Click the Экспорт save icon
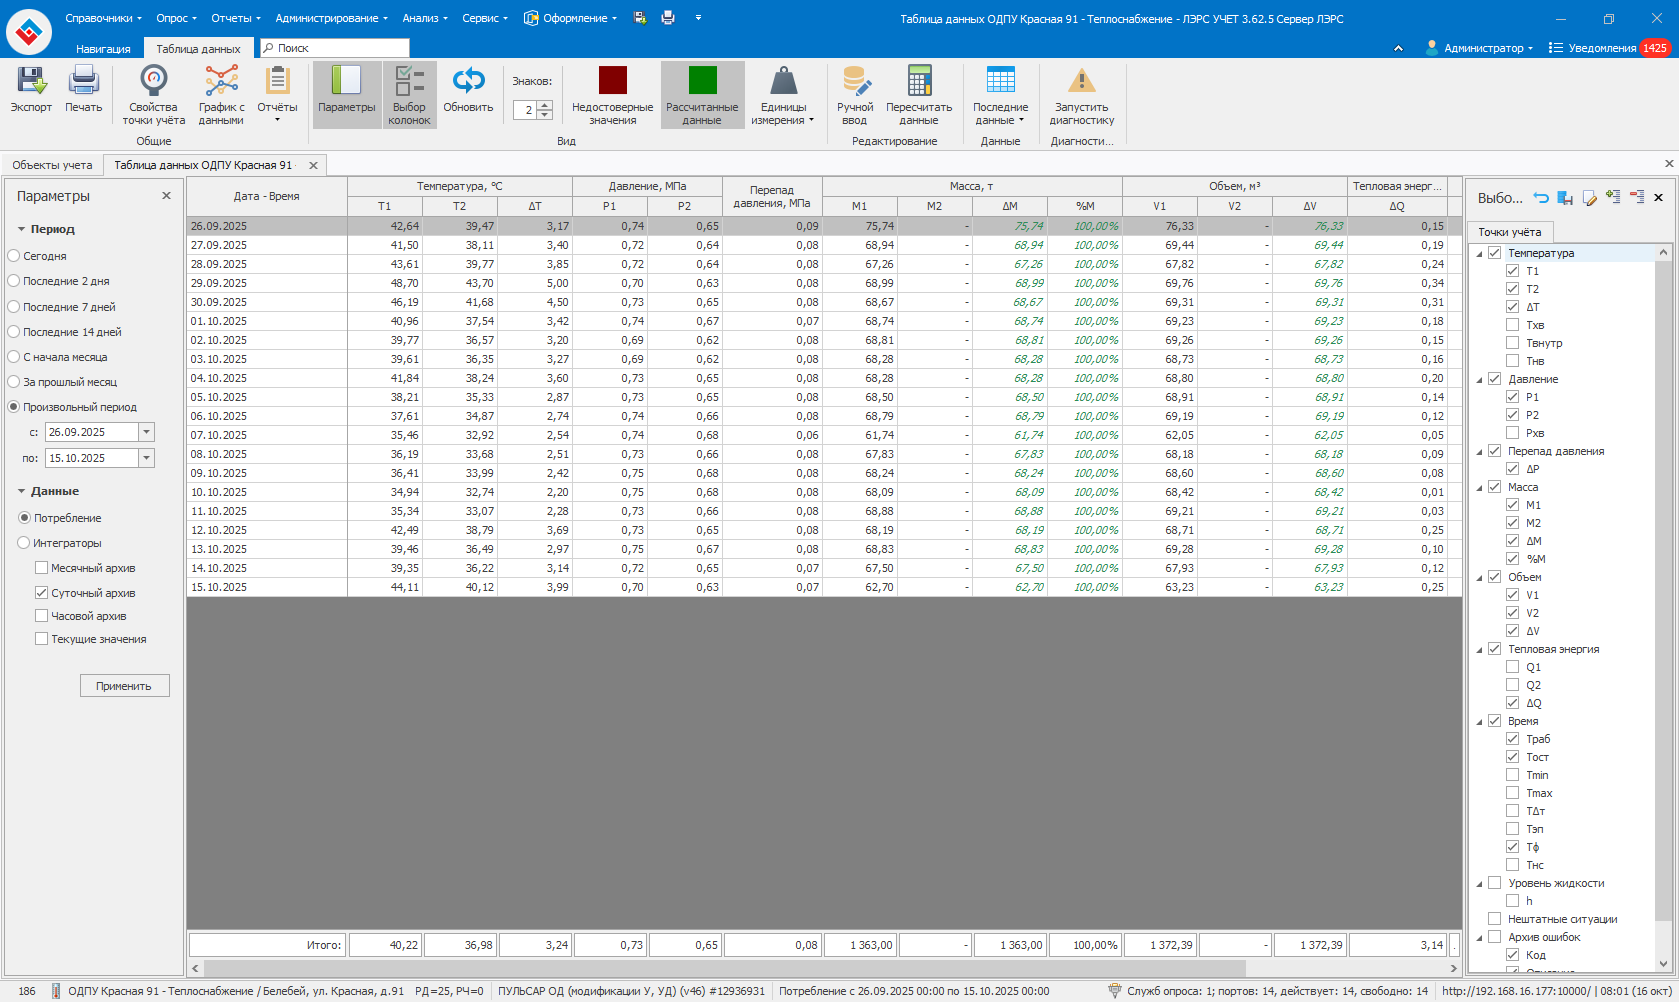Viewport: 1679px width, 1002px height. pos(31,81)
